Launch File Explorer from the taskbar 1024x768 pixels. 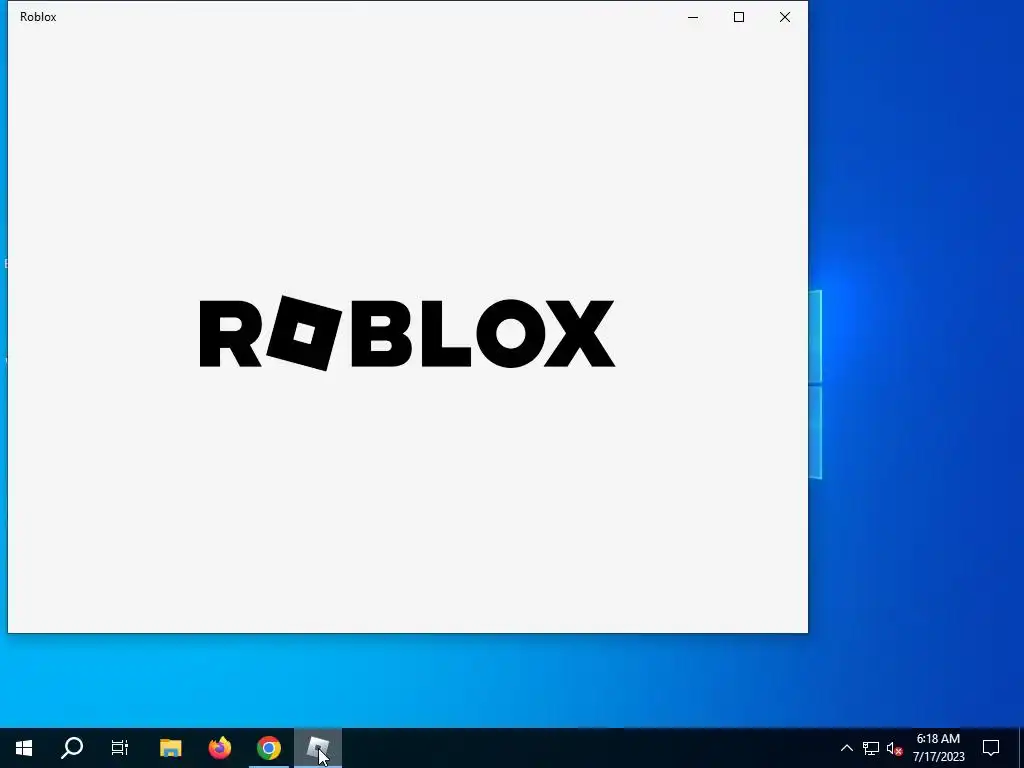click(170, 748)
